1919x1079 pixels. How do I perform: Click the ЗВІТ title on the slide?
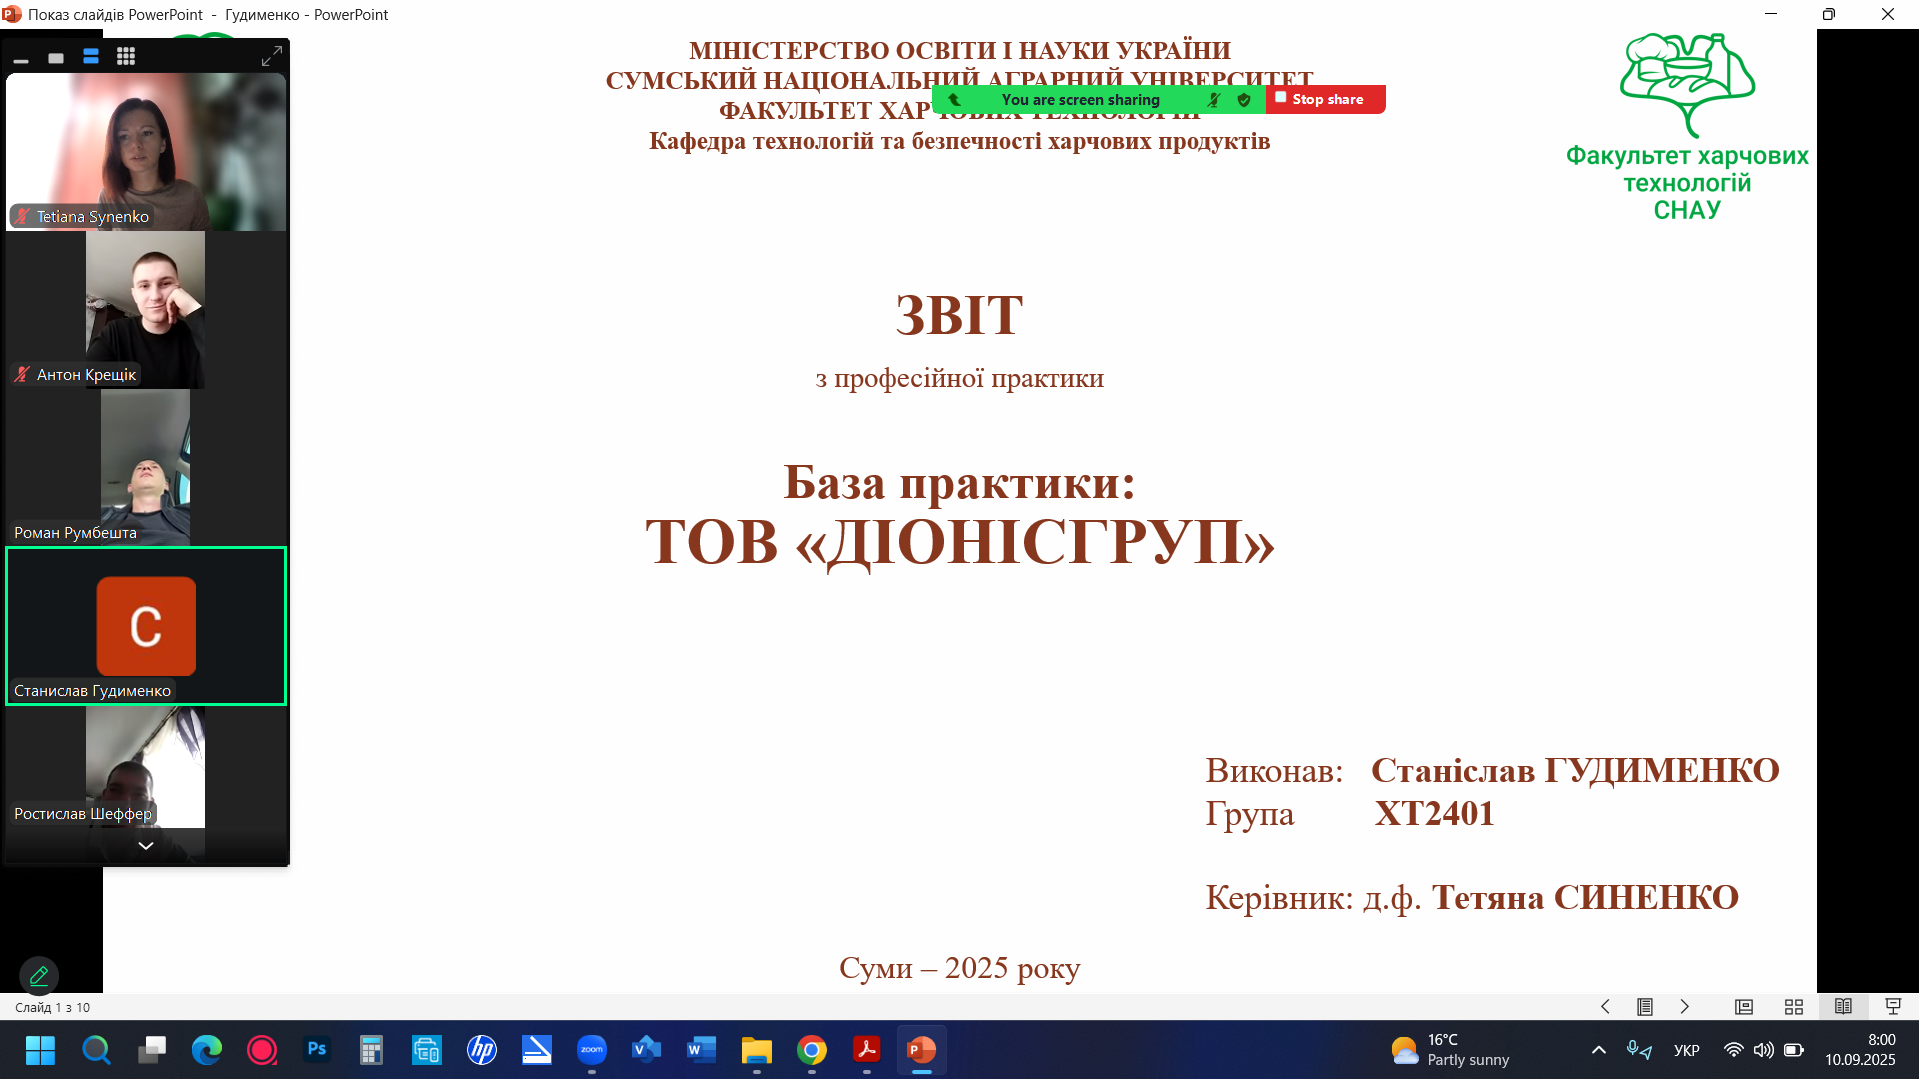[x=959, y=315]
